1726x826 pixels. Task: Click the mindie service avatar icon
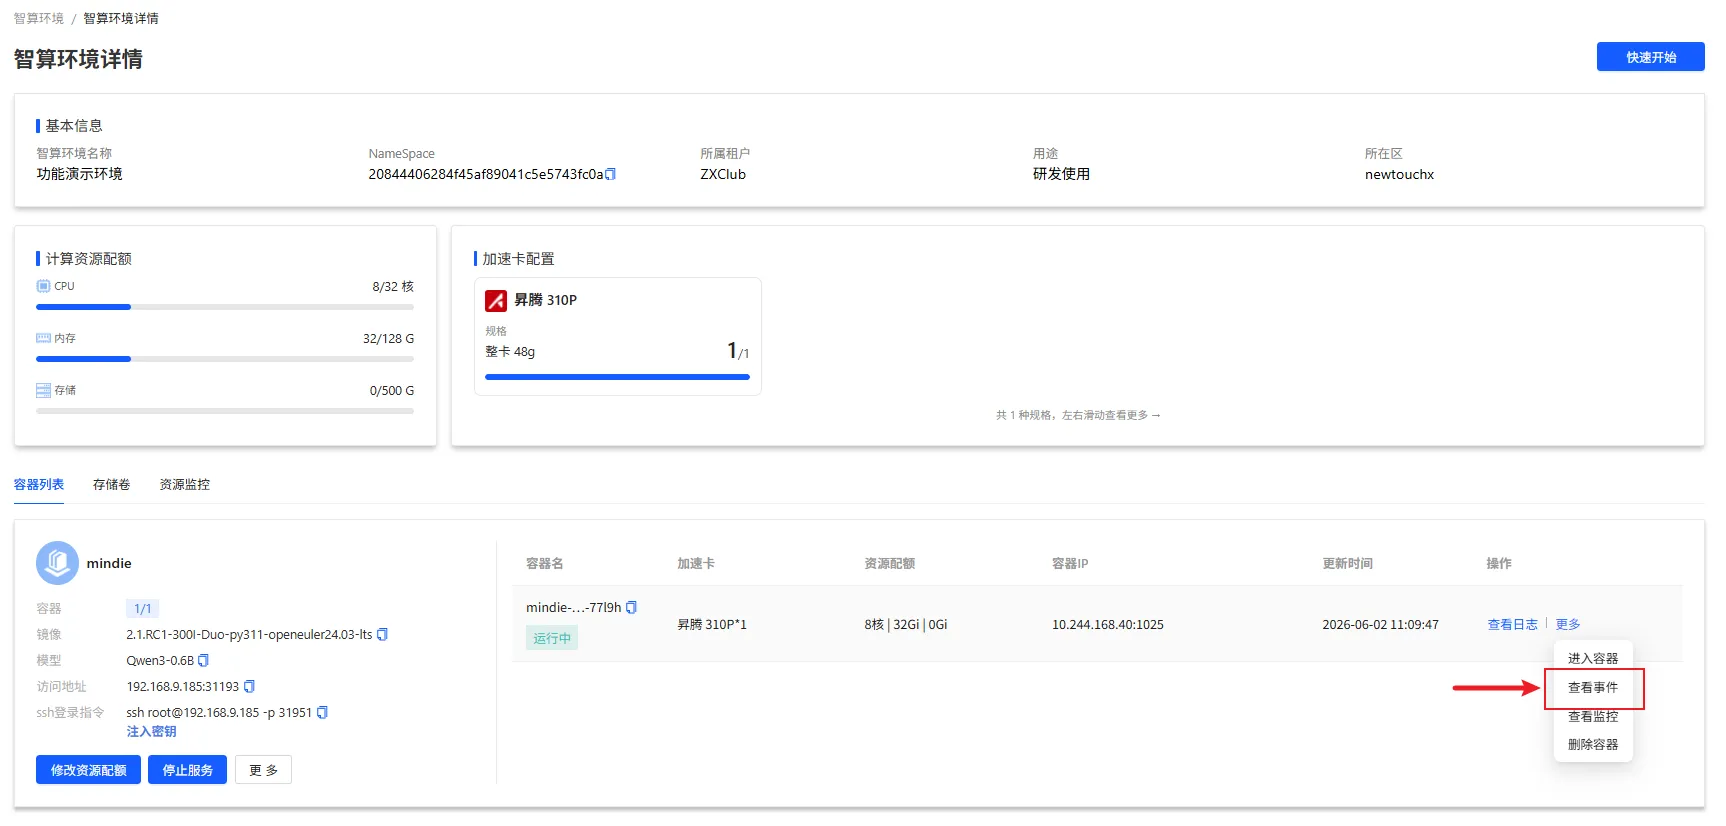pyautogui.click(x=57, y=563)
